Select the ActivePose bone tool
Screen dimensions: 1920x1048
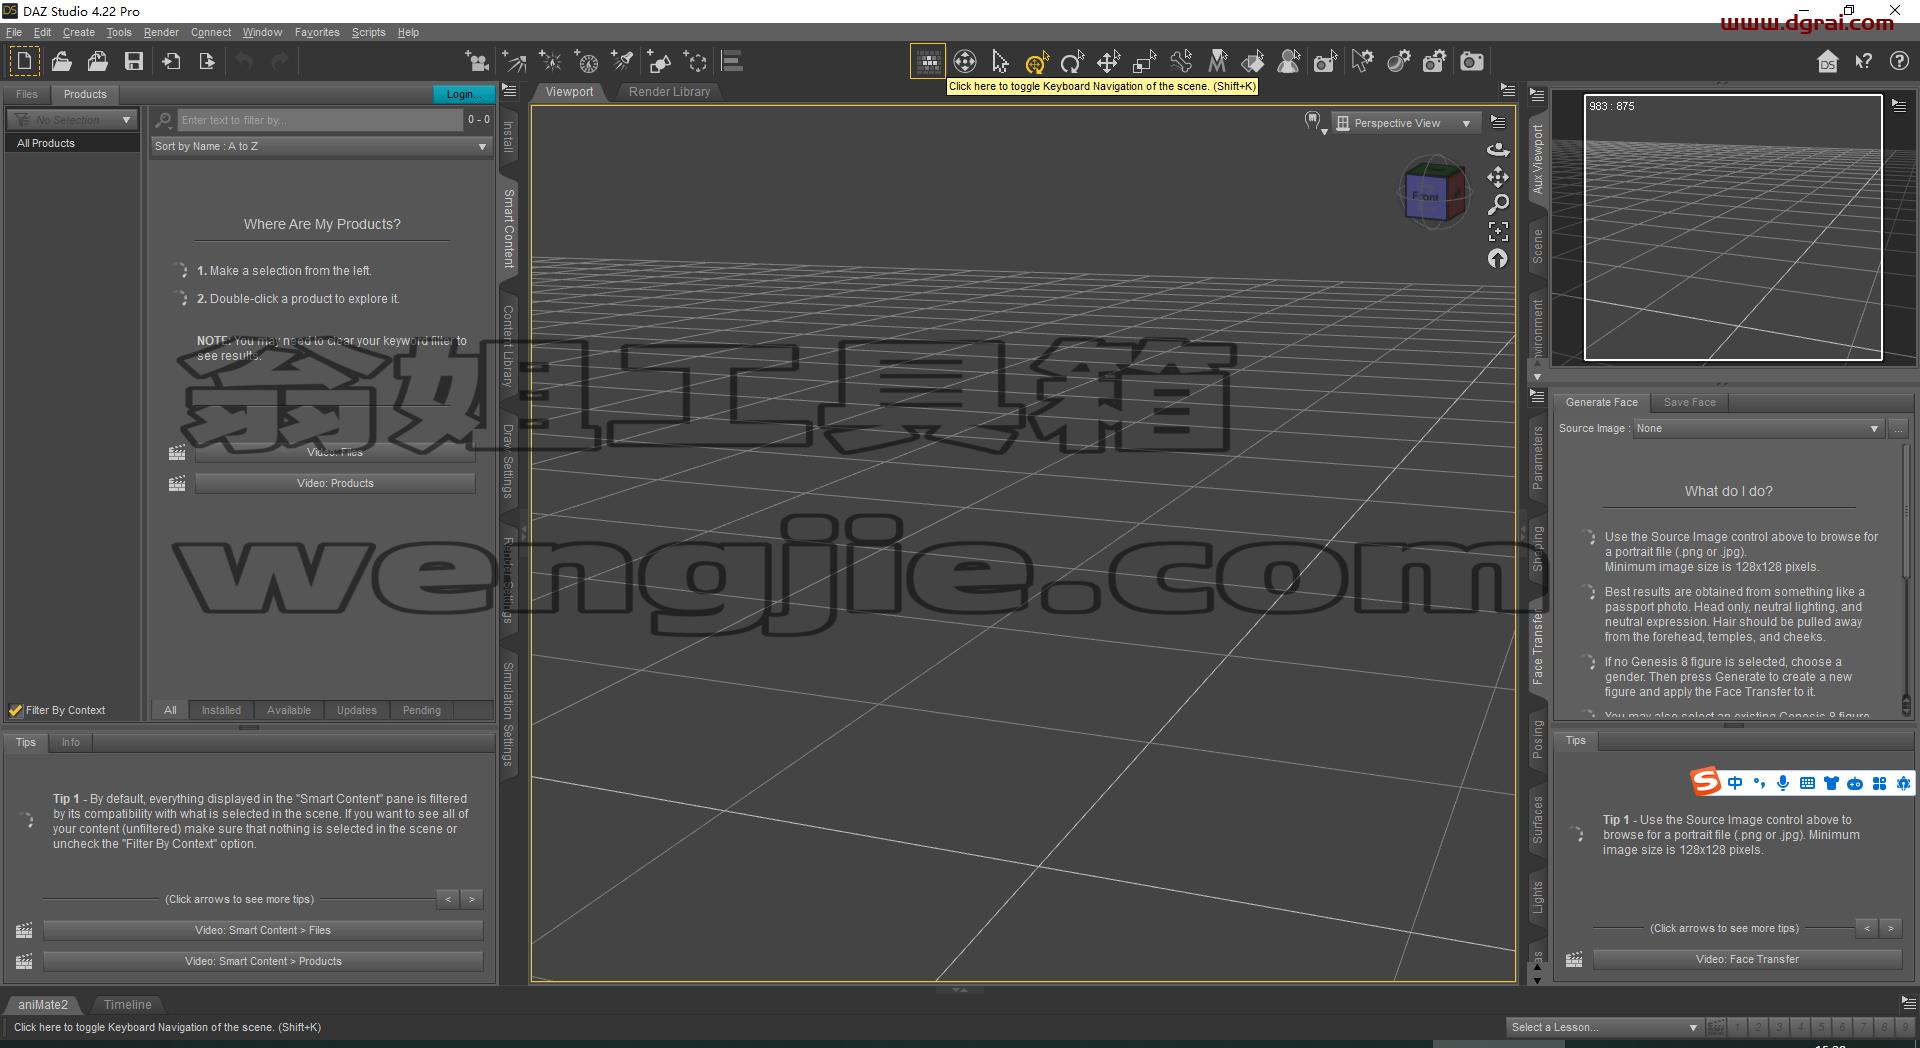[1181, 62]
